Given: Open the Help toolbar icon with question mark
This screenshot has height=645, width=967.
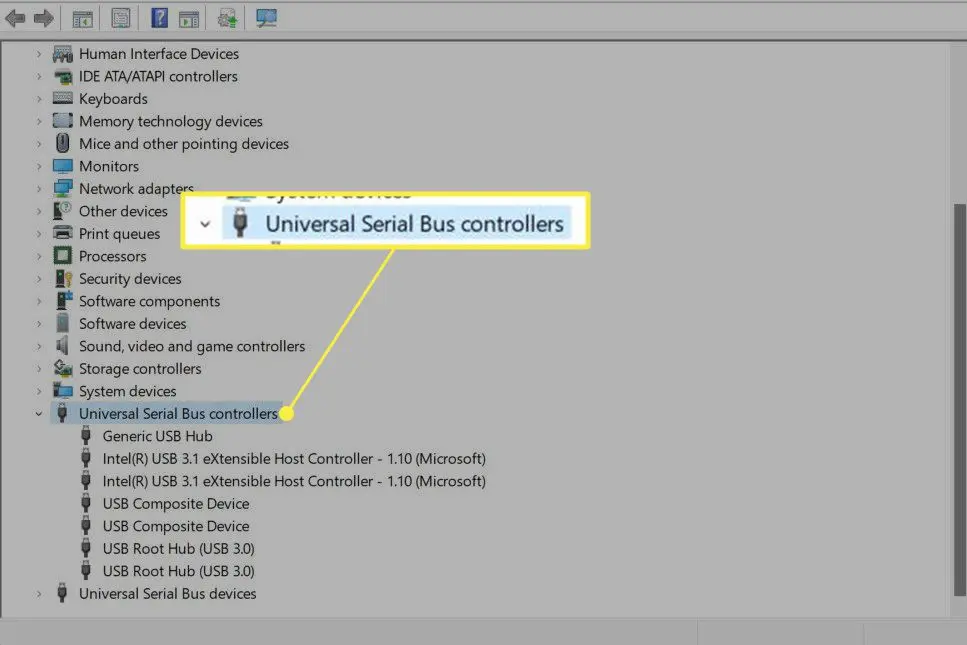Looking at the screenshot, I should [159, 18].
